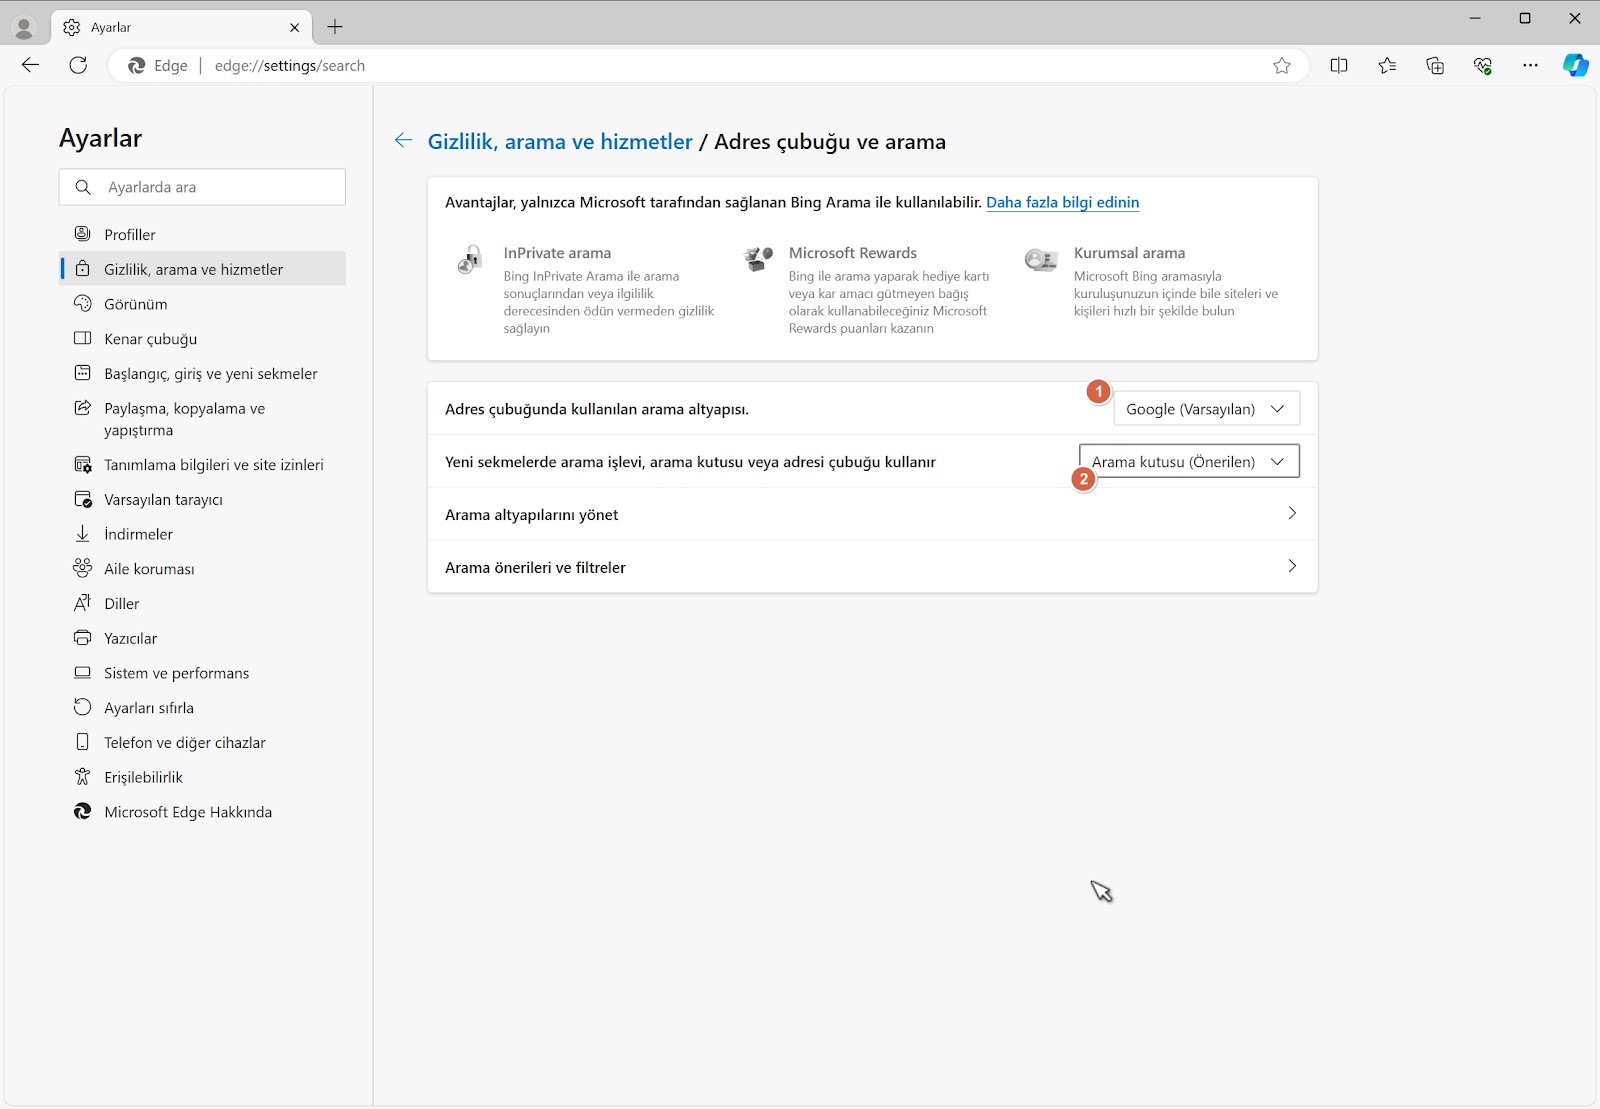Open Settings and more ellipsis menu

point(1530,65)
